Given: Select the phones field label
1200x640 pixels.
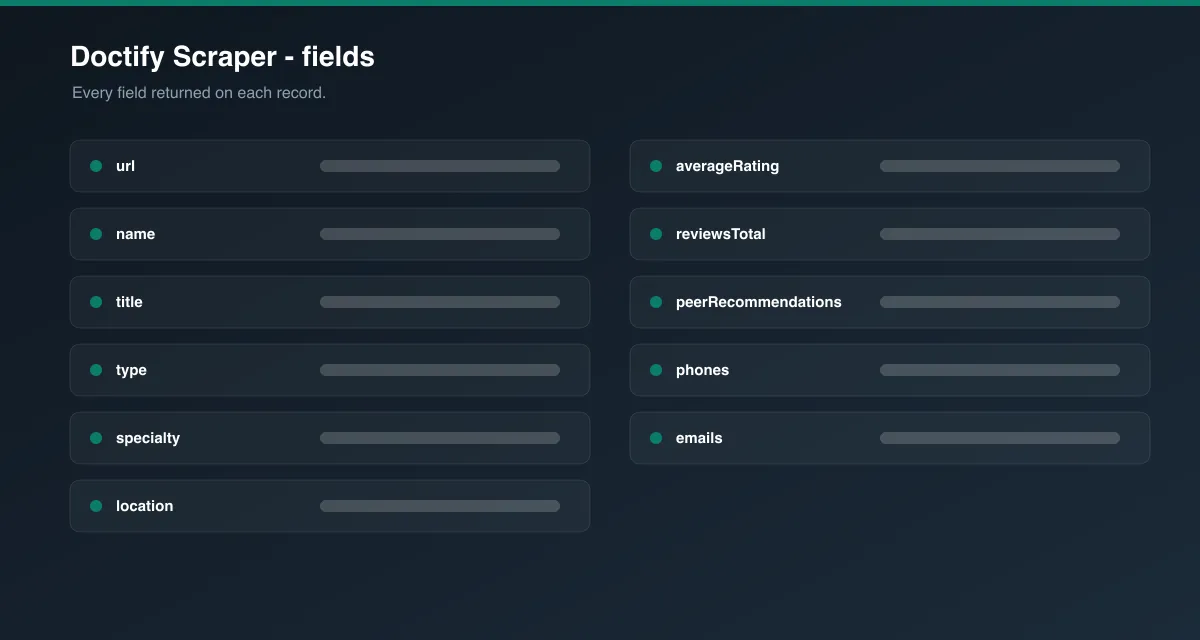Looking at the screenshot, I should click(702, 371).
